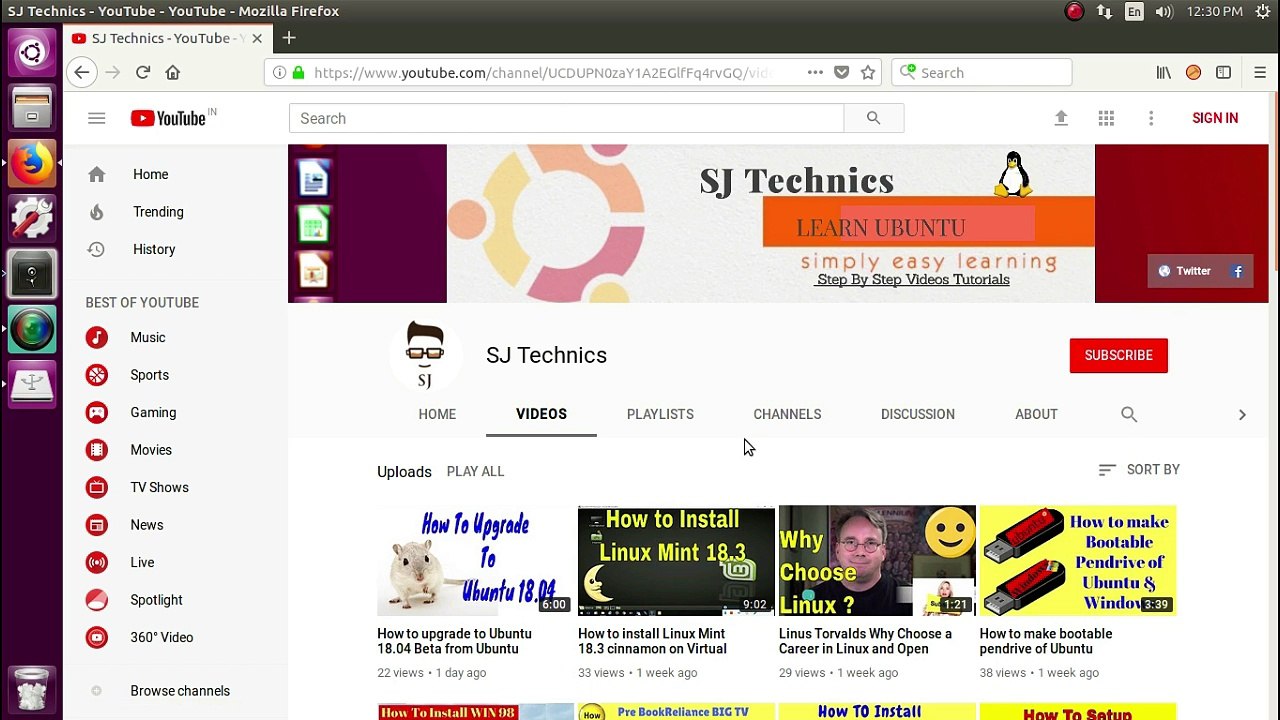Viewport: 1280px width, 720px height.
Task: Open the network connection indicator
Action: (1104, 11)
